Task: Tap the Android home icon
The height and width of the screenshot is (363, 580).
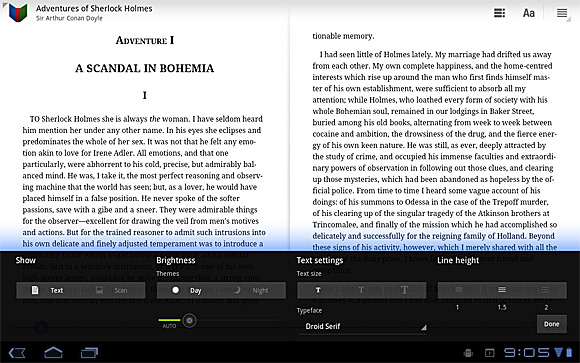Action: point(53,353)
